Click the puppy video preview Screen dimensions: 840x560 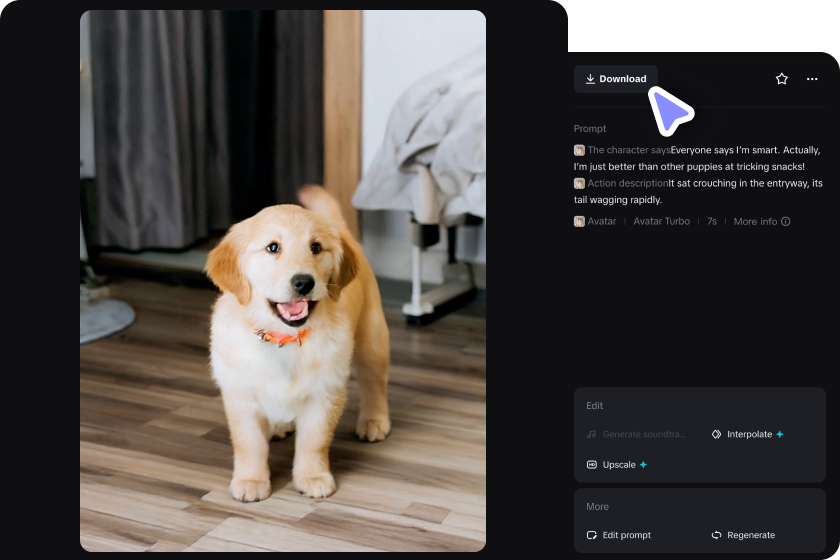(283, 281)
